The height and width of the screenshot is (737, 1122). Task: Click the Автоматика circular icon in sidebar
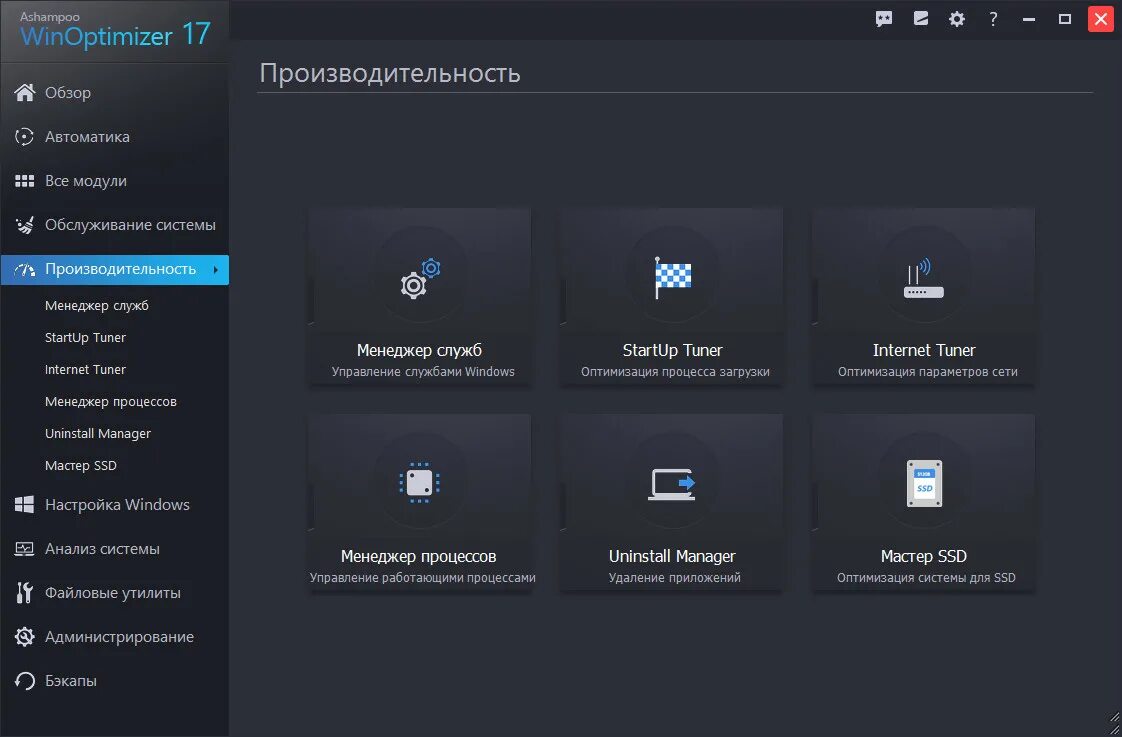(24, 137)
